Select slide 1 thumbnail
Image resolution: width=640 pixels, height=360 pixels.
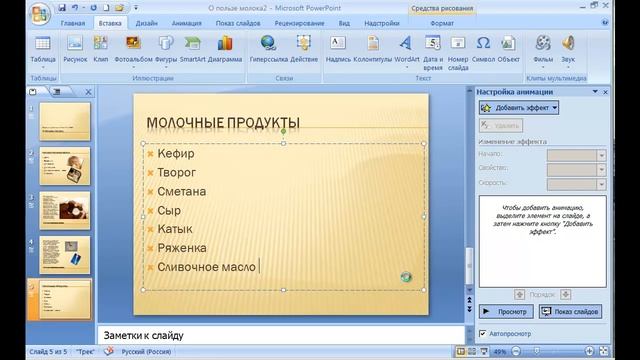tap(65, 121)
